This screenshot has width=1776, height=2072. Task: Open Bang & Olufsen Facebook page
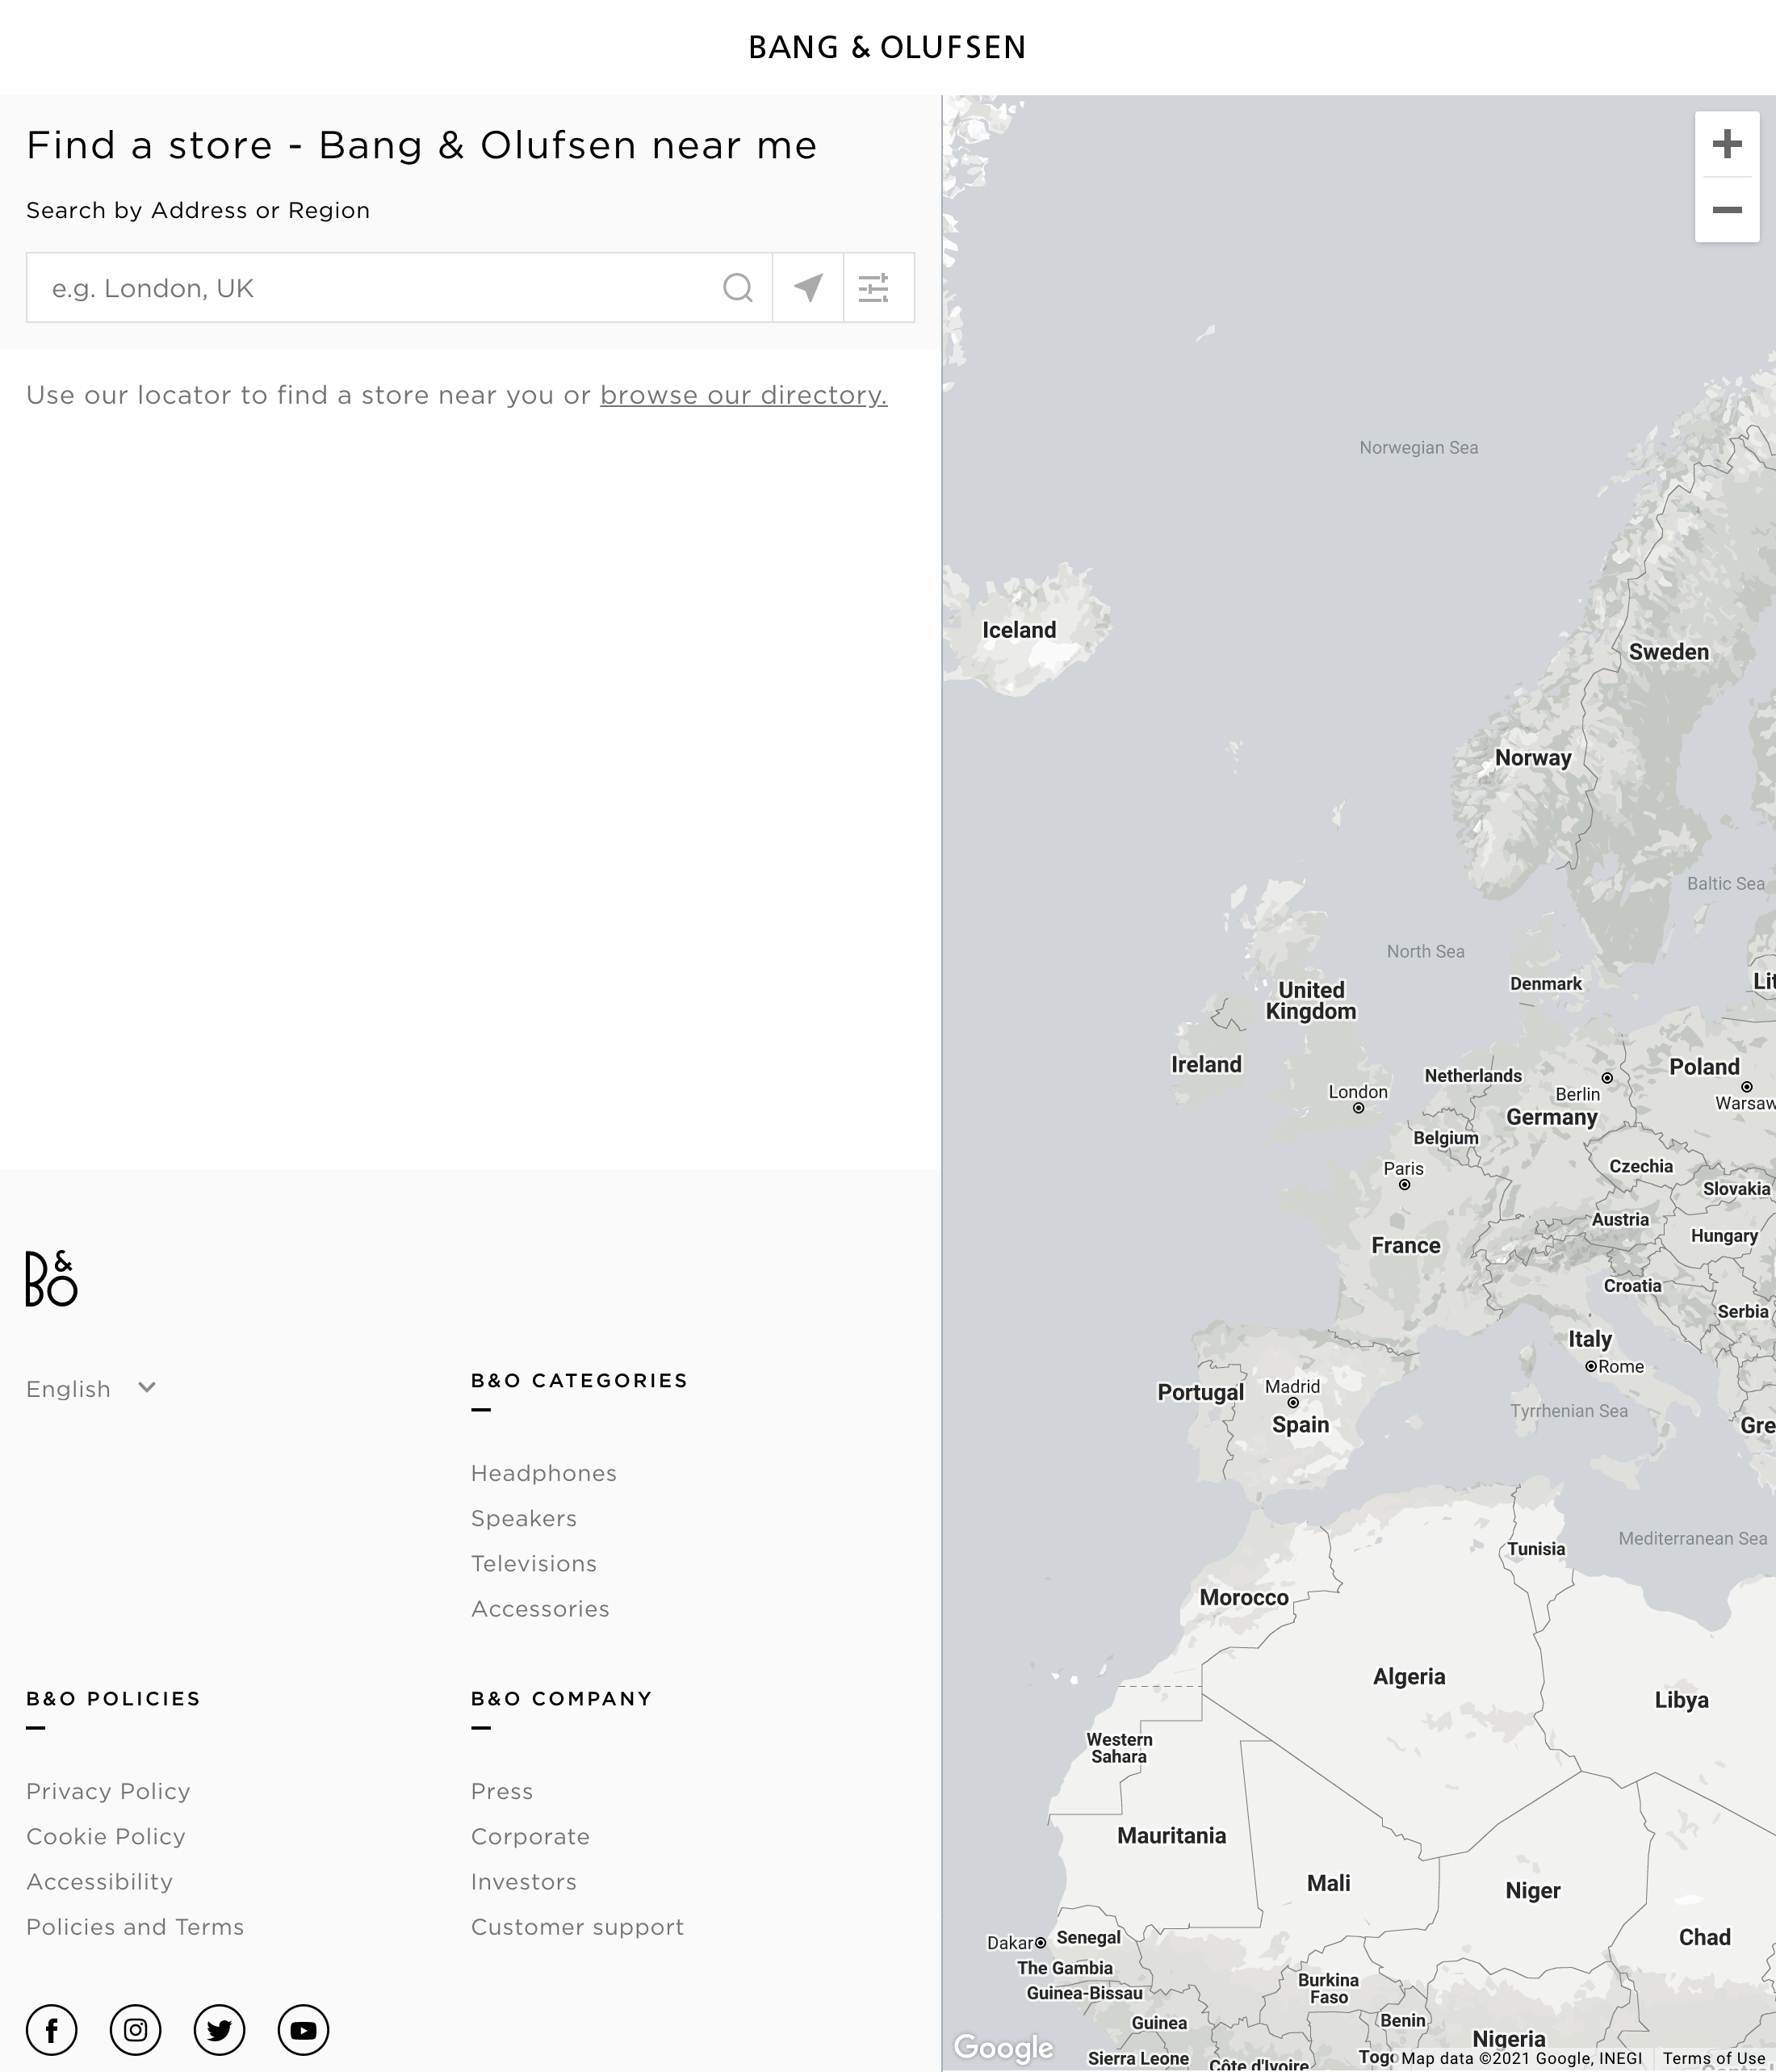[x=52, y=2030]
